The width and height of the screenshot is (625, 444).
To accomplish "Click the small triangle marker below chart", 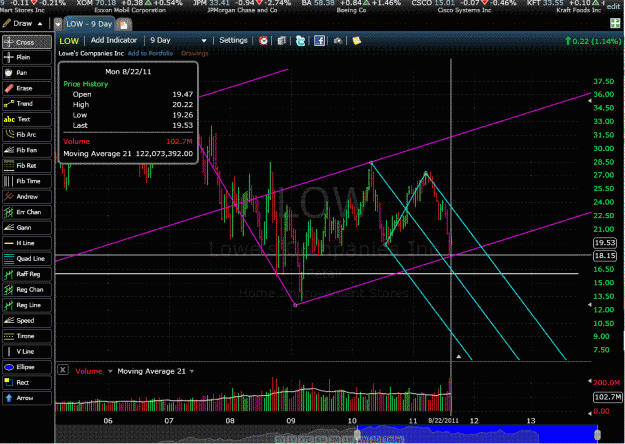I will [x=458, y=356].
